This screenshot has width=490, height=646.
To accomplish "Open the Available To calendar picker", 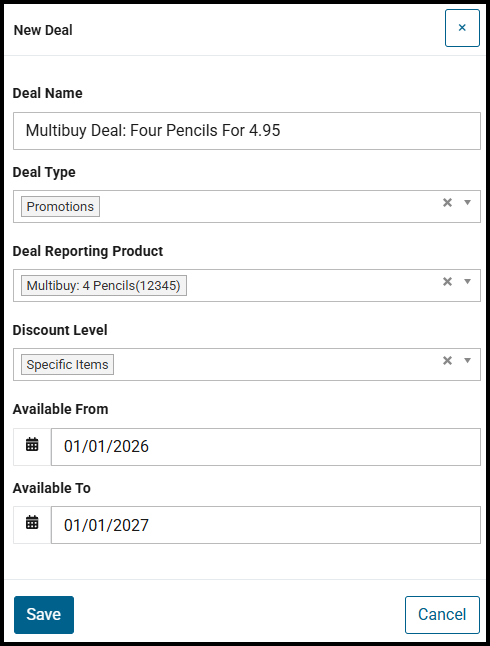I will [x=32, y=525].
